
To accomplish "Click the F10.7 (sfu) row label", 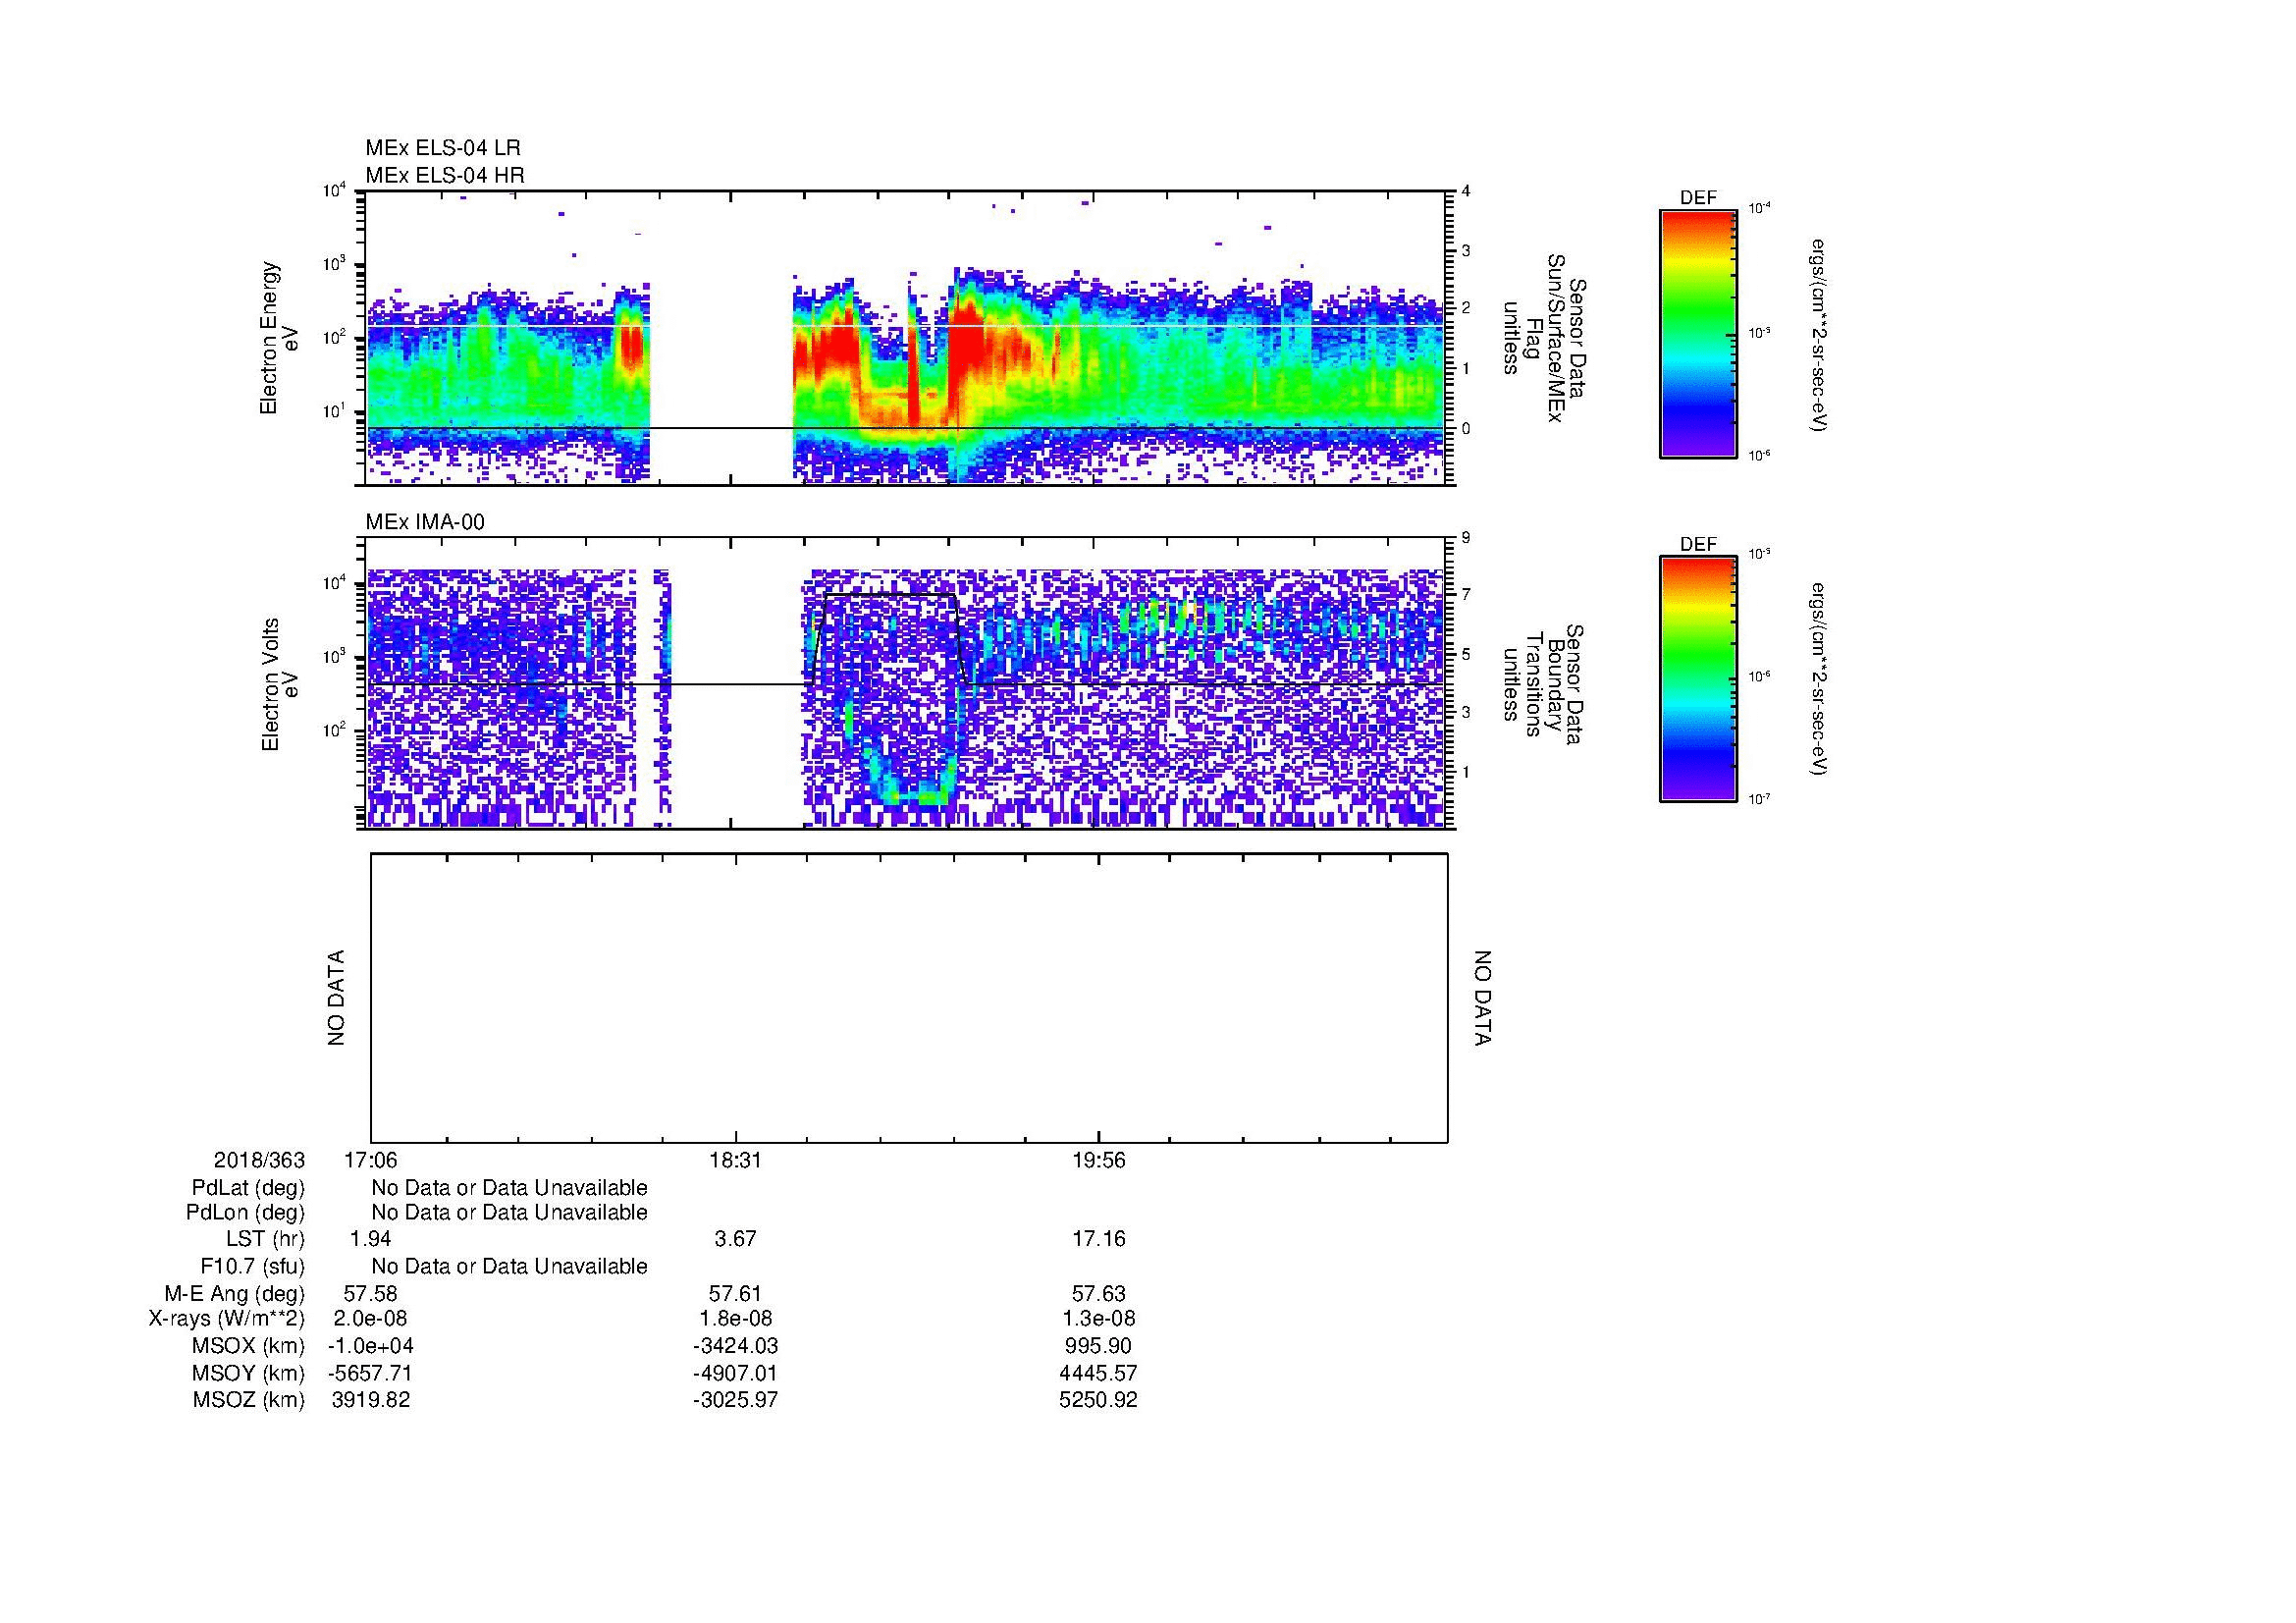I will pos(253,1267).
